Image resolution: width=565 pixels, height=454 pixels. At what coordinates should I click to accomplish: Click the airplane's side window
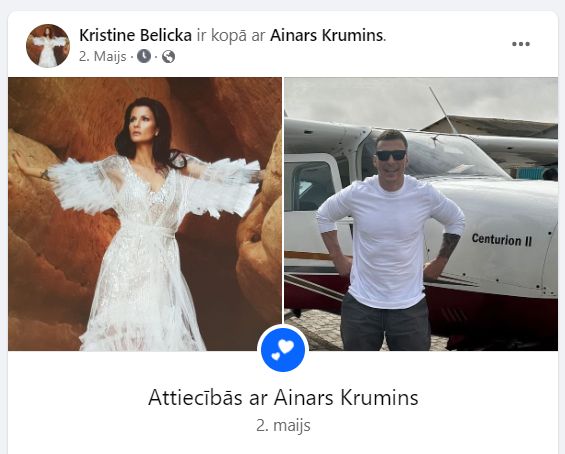[x=313, y=185]
